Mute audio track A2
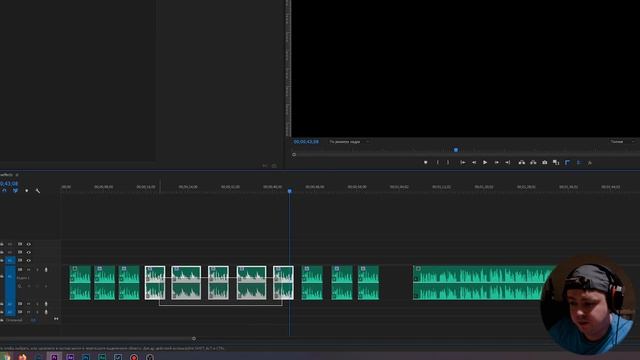 click(29, 304)
